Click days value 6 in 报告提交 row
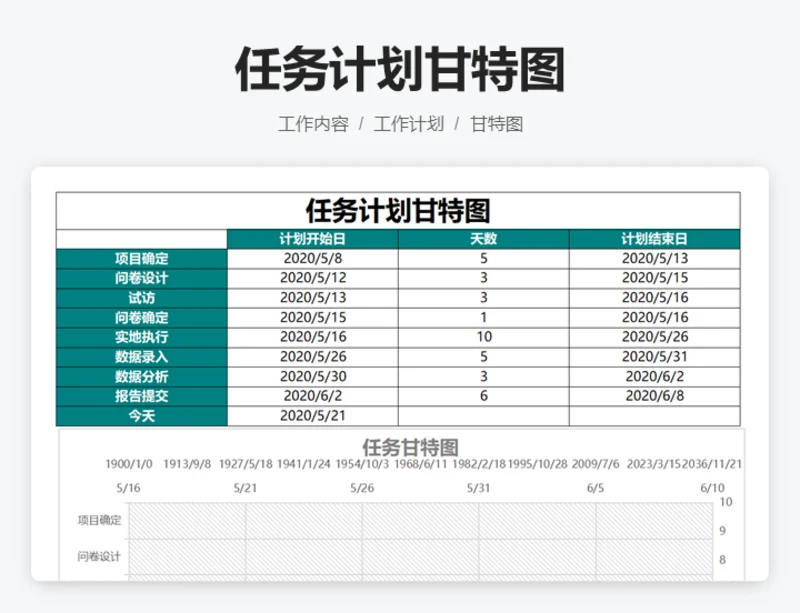The image size is (800, 613). [x=484, y=396]
